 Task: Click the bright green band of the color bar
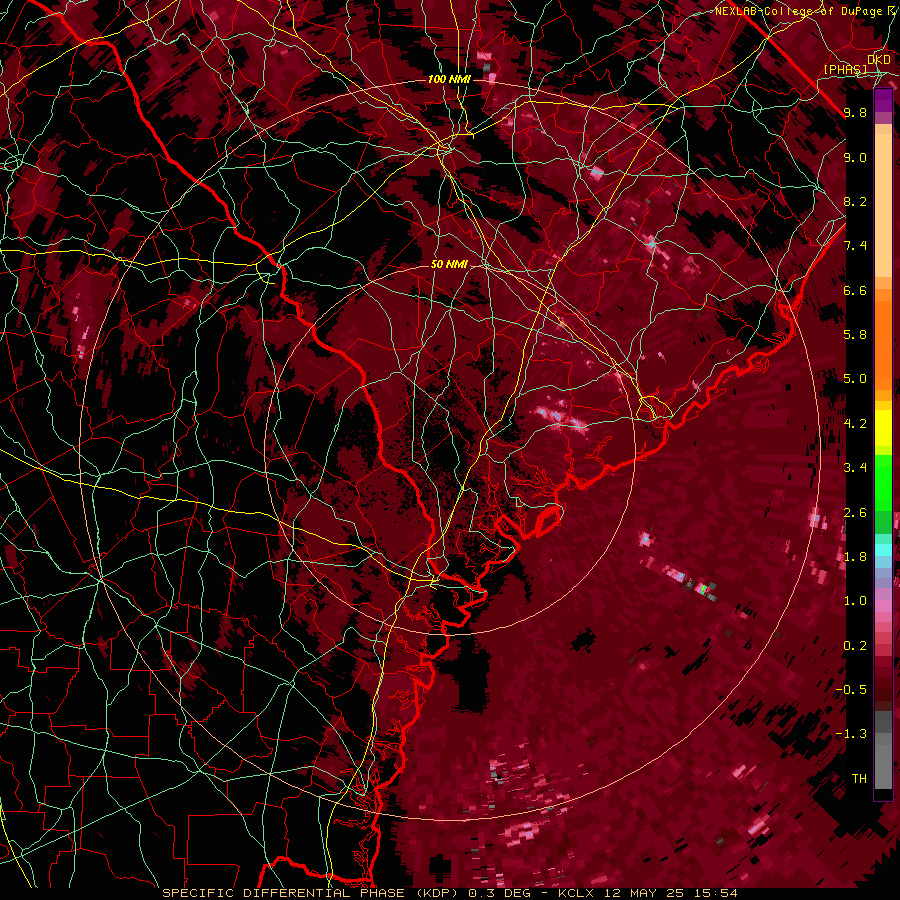883,482
